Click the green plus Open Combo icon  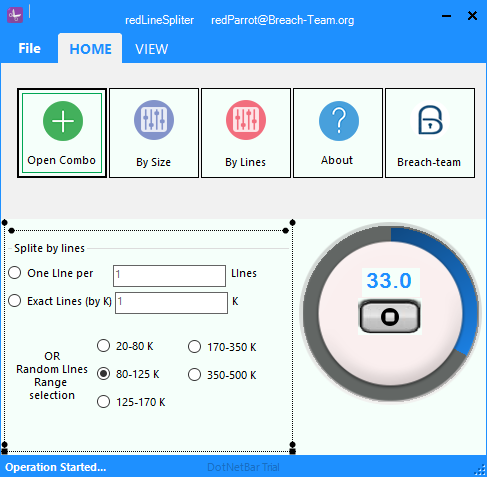click(x=63, y=121)
